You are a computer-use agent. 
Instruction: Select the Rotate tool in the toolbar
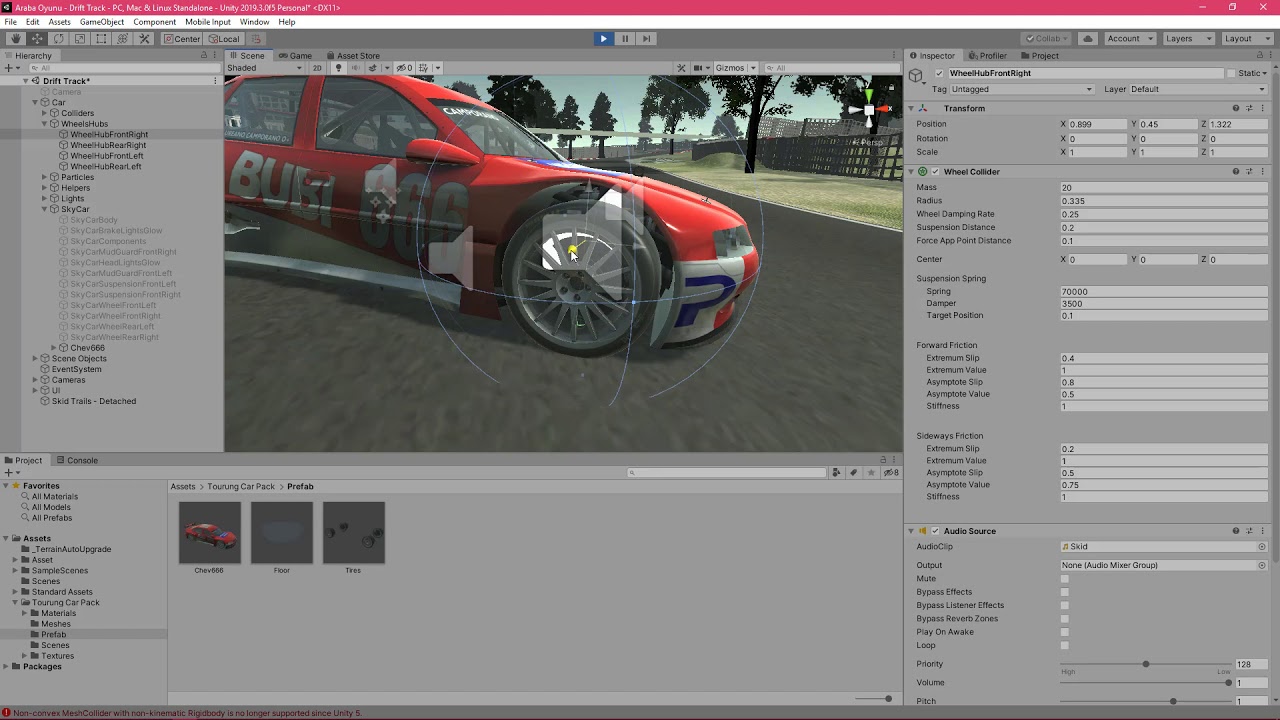pyautogui.click(x=58, y=39)
